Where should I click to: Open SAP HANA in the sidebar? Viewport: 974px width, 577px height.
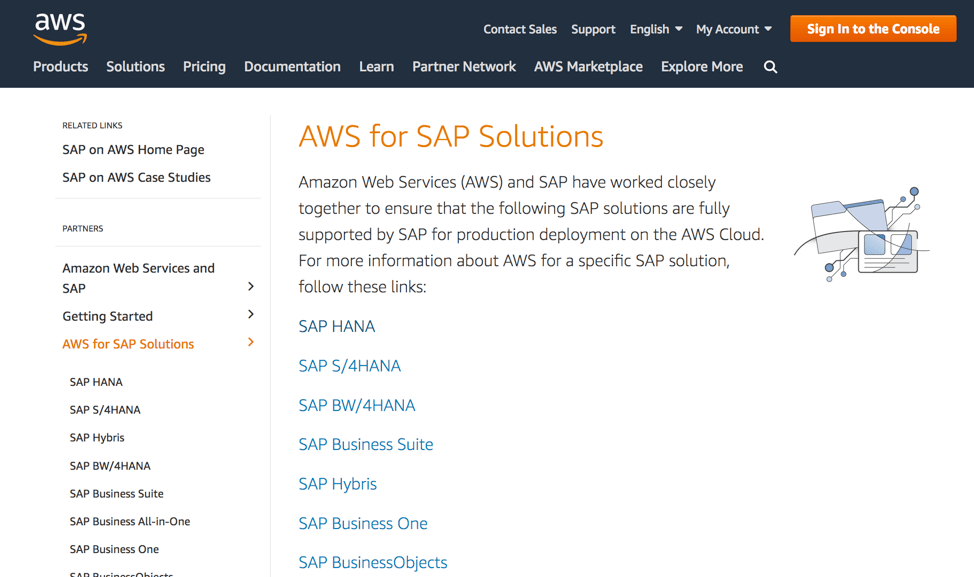pyautogui.click(x=96, y=382)
